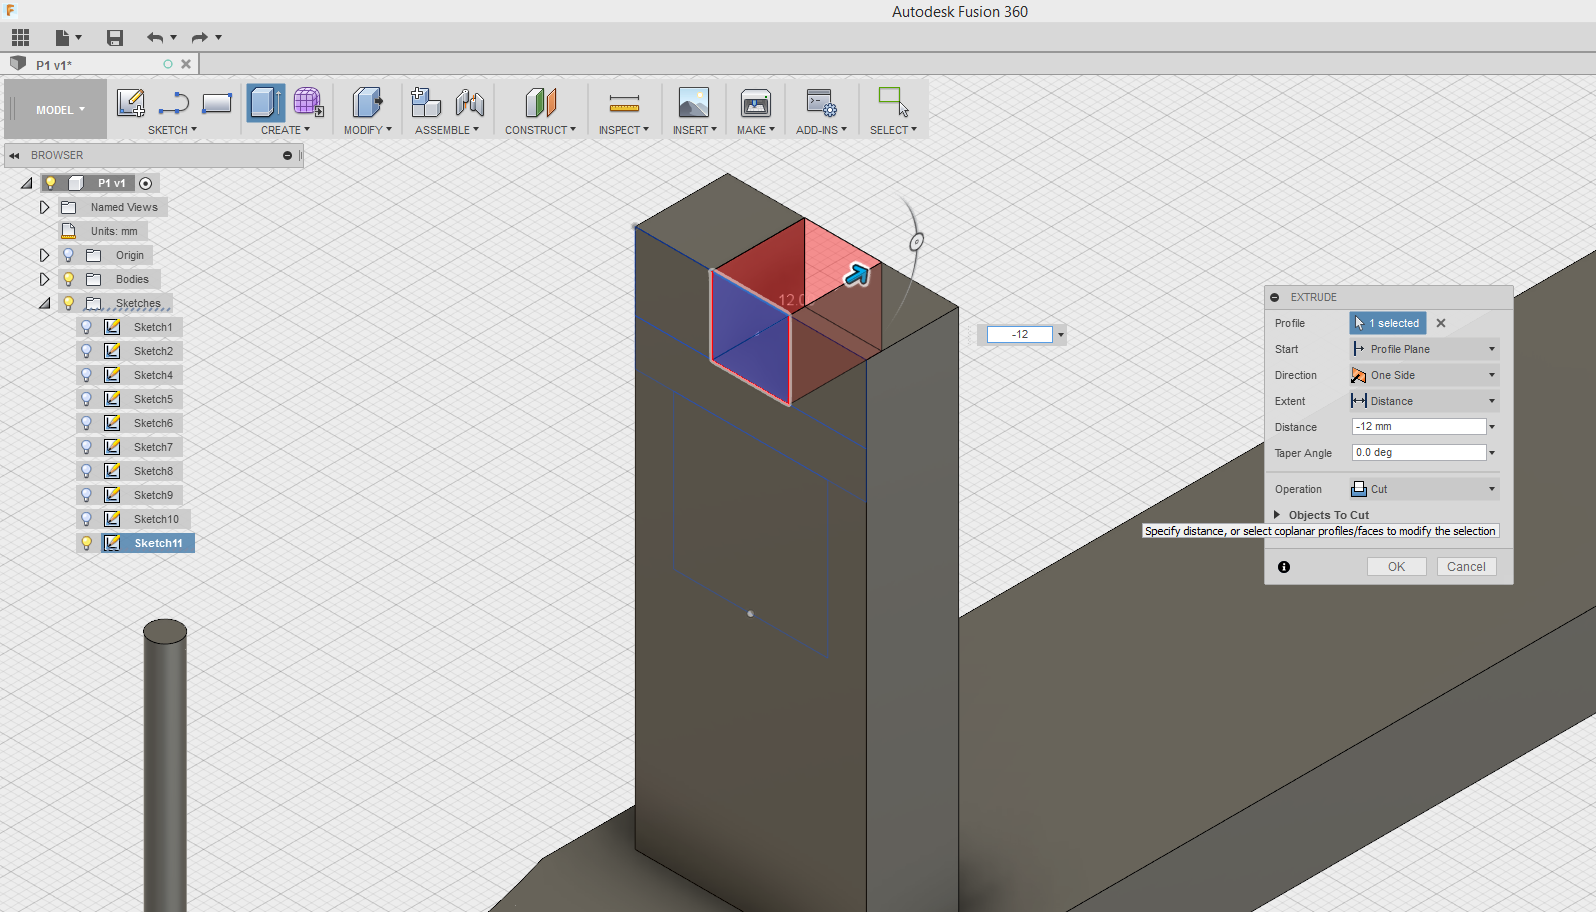Screen dimensions: 1596x912
Task: Toggle visibility of Sketch2
Action: pyautogui.click(x=87, y=351)
